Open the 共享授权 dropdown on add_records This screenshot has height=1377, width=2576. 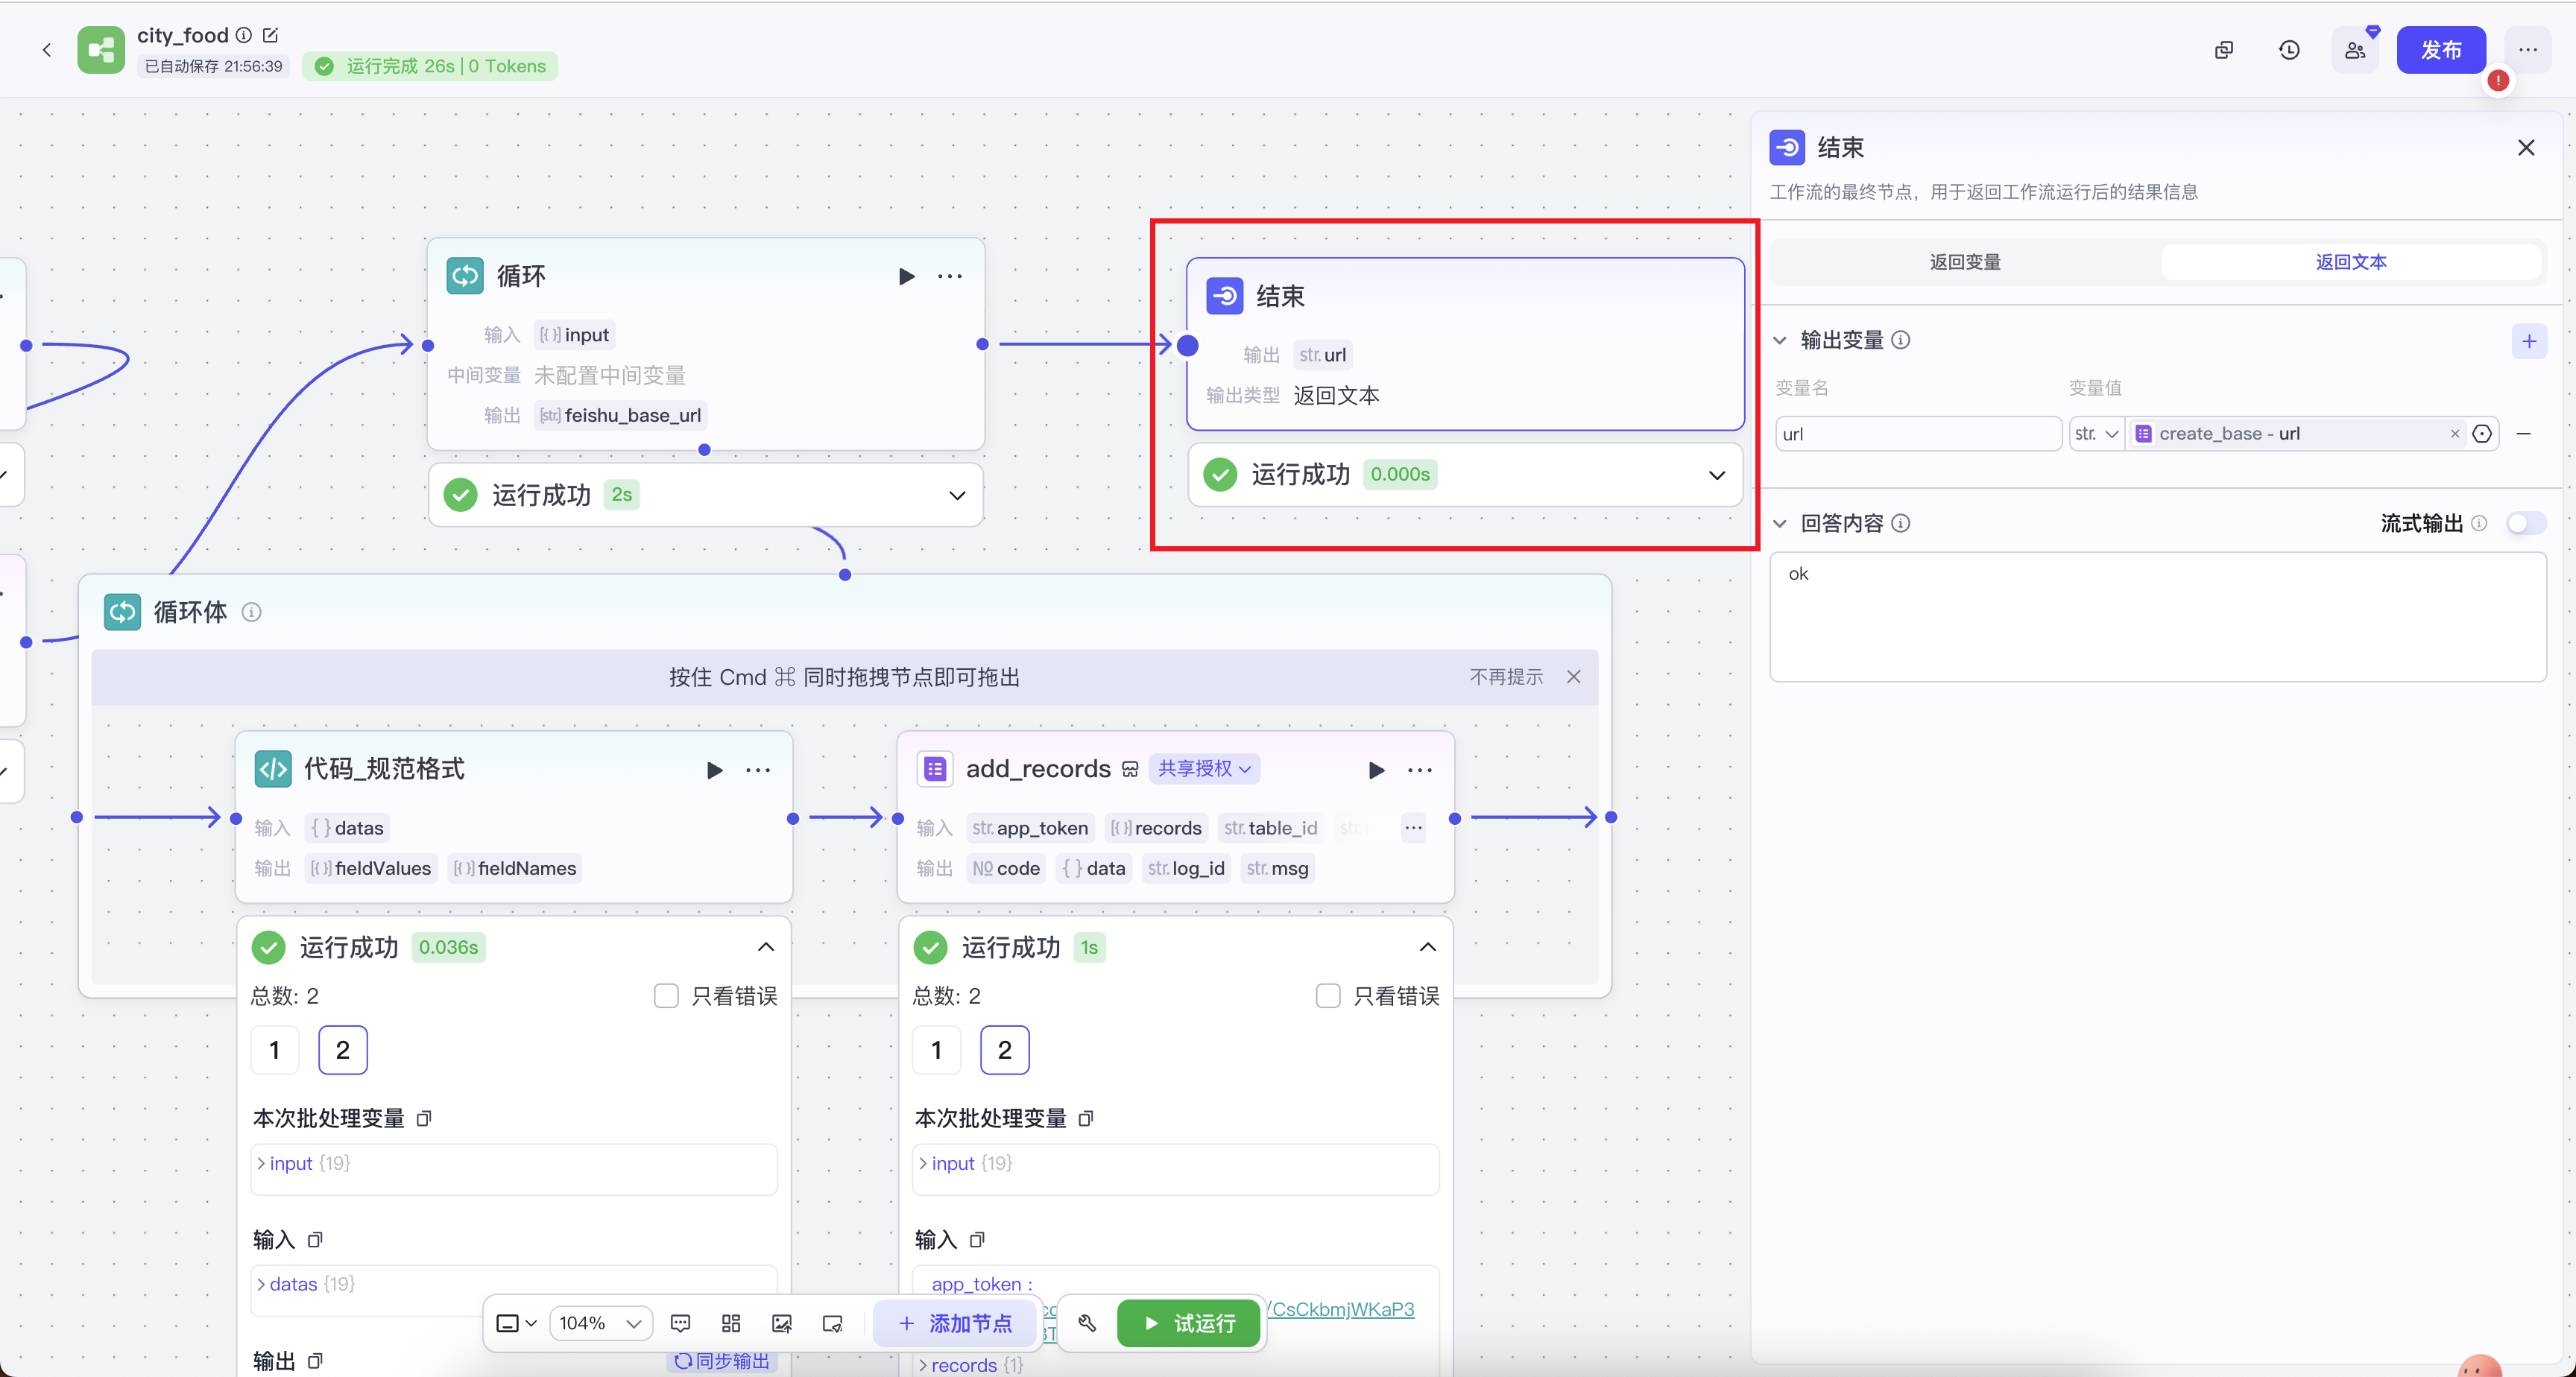point(1204,768)
